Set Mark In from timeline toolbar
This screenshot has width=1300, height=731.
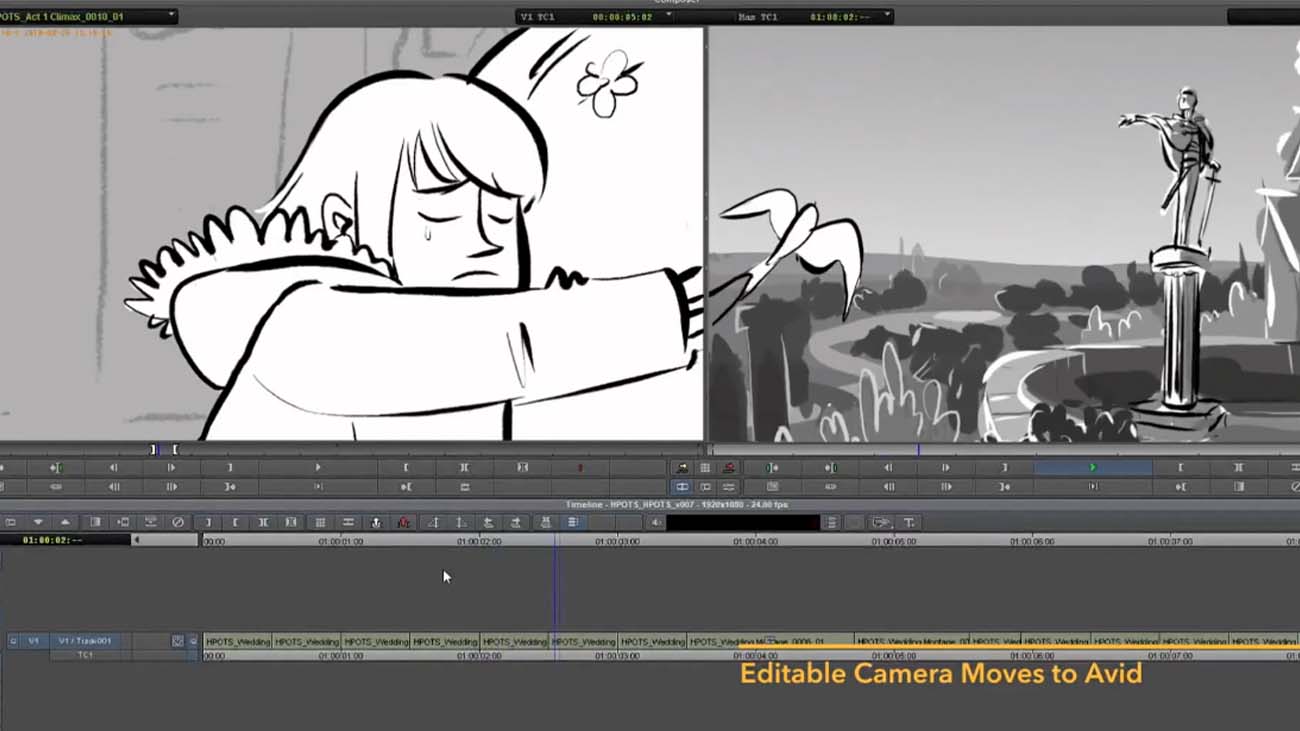point(235,522)
